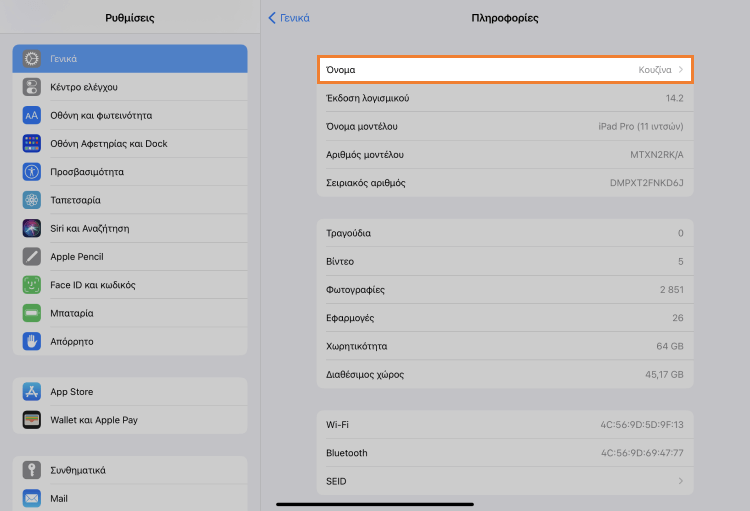Open Control Center settings icon

point(32,87)
